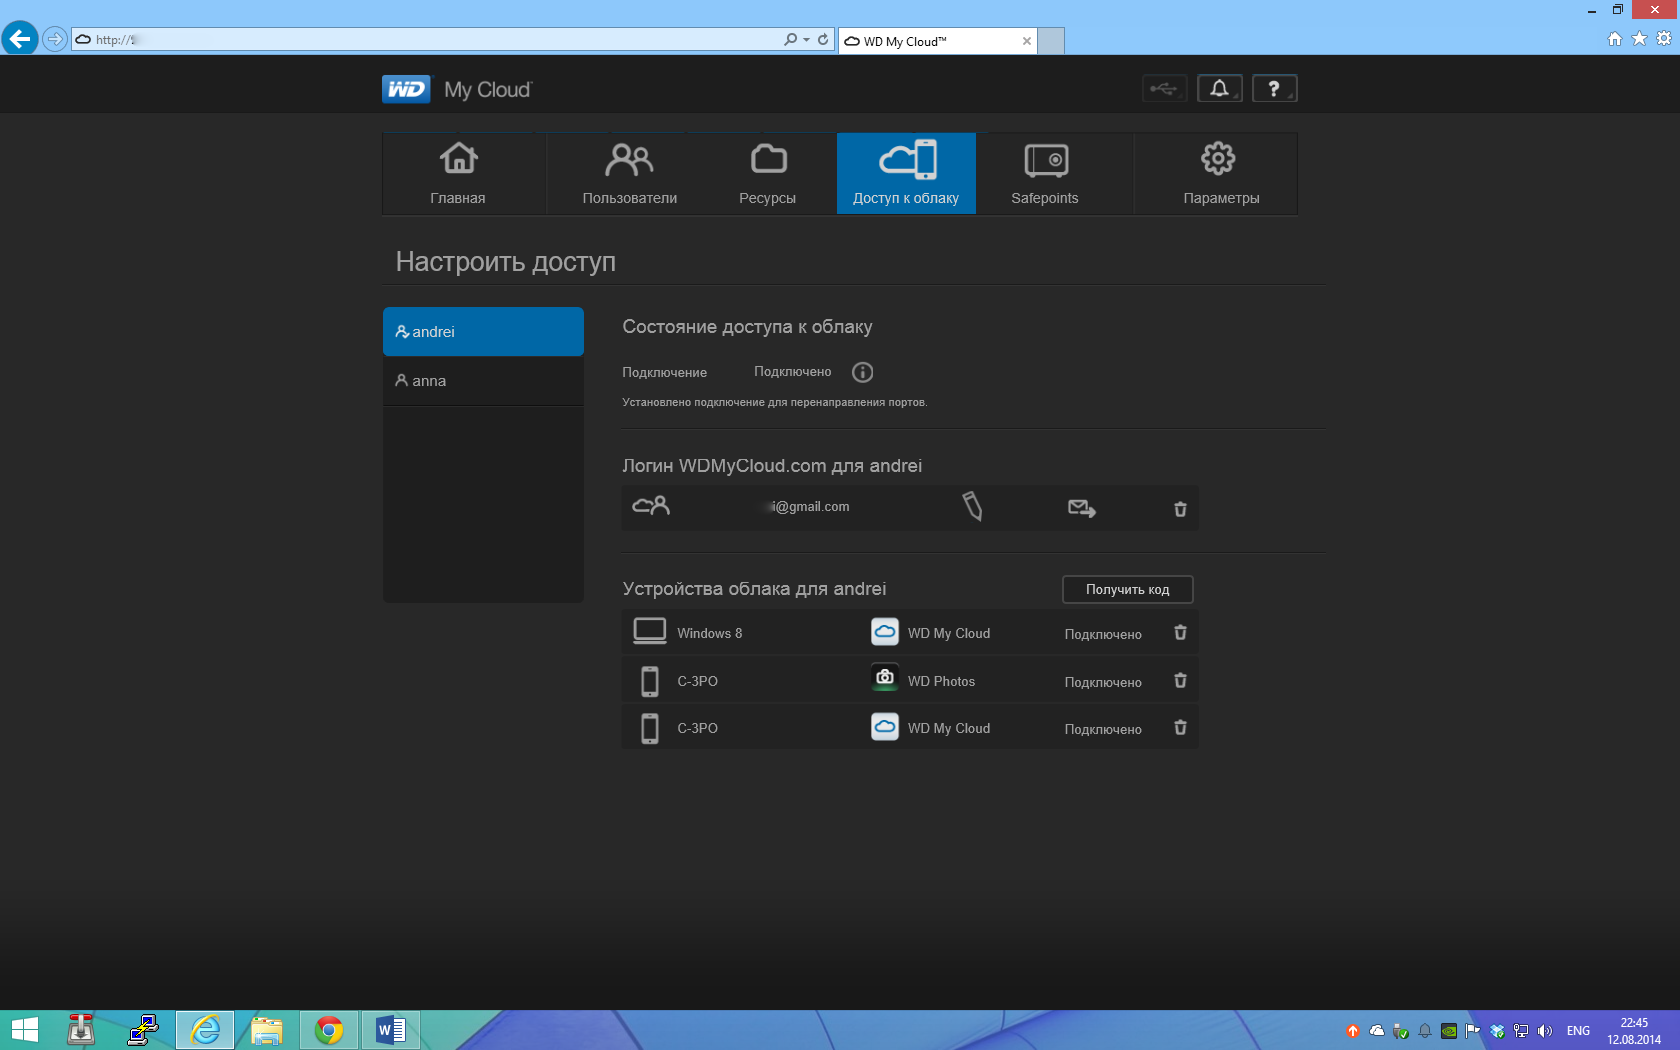
Task: Open the notifications bell icon
Action: pos(1220,89)
